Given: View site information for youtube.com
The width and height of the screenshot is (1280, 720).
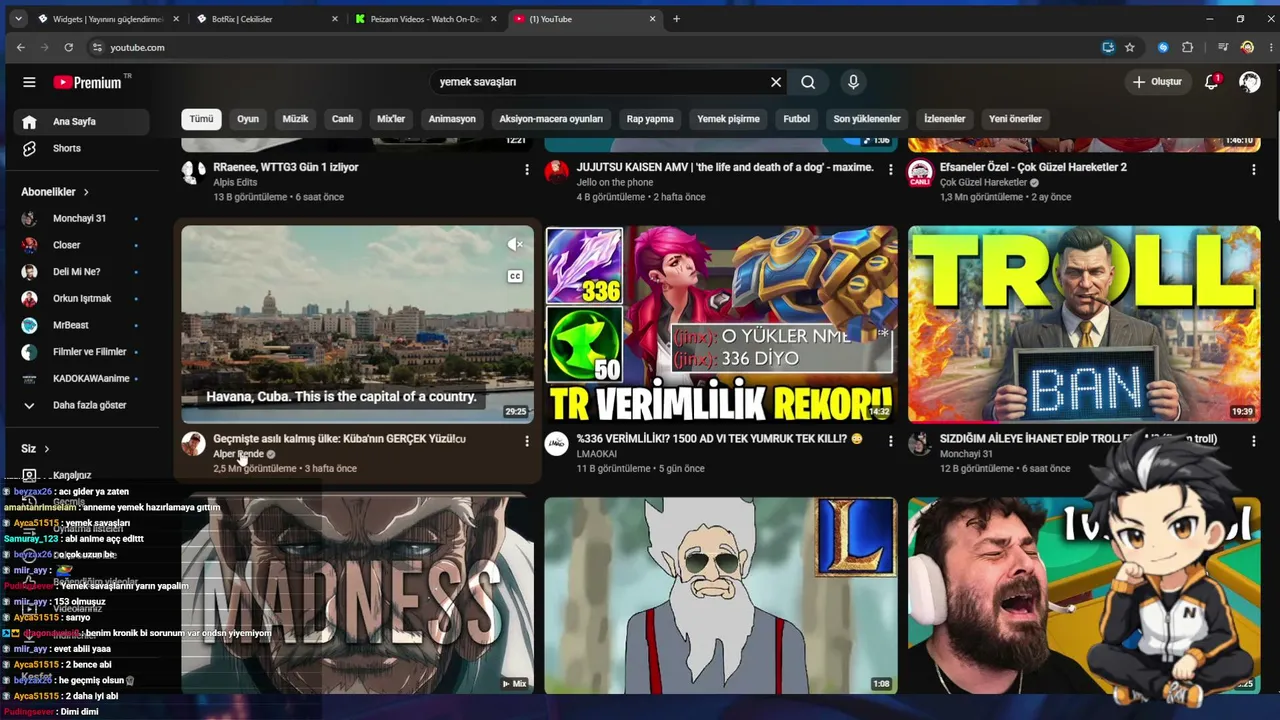Looking at the screenshot, I should pyautogui.click(x=97, y=47).
